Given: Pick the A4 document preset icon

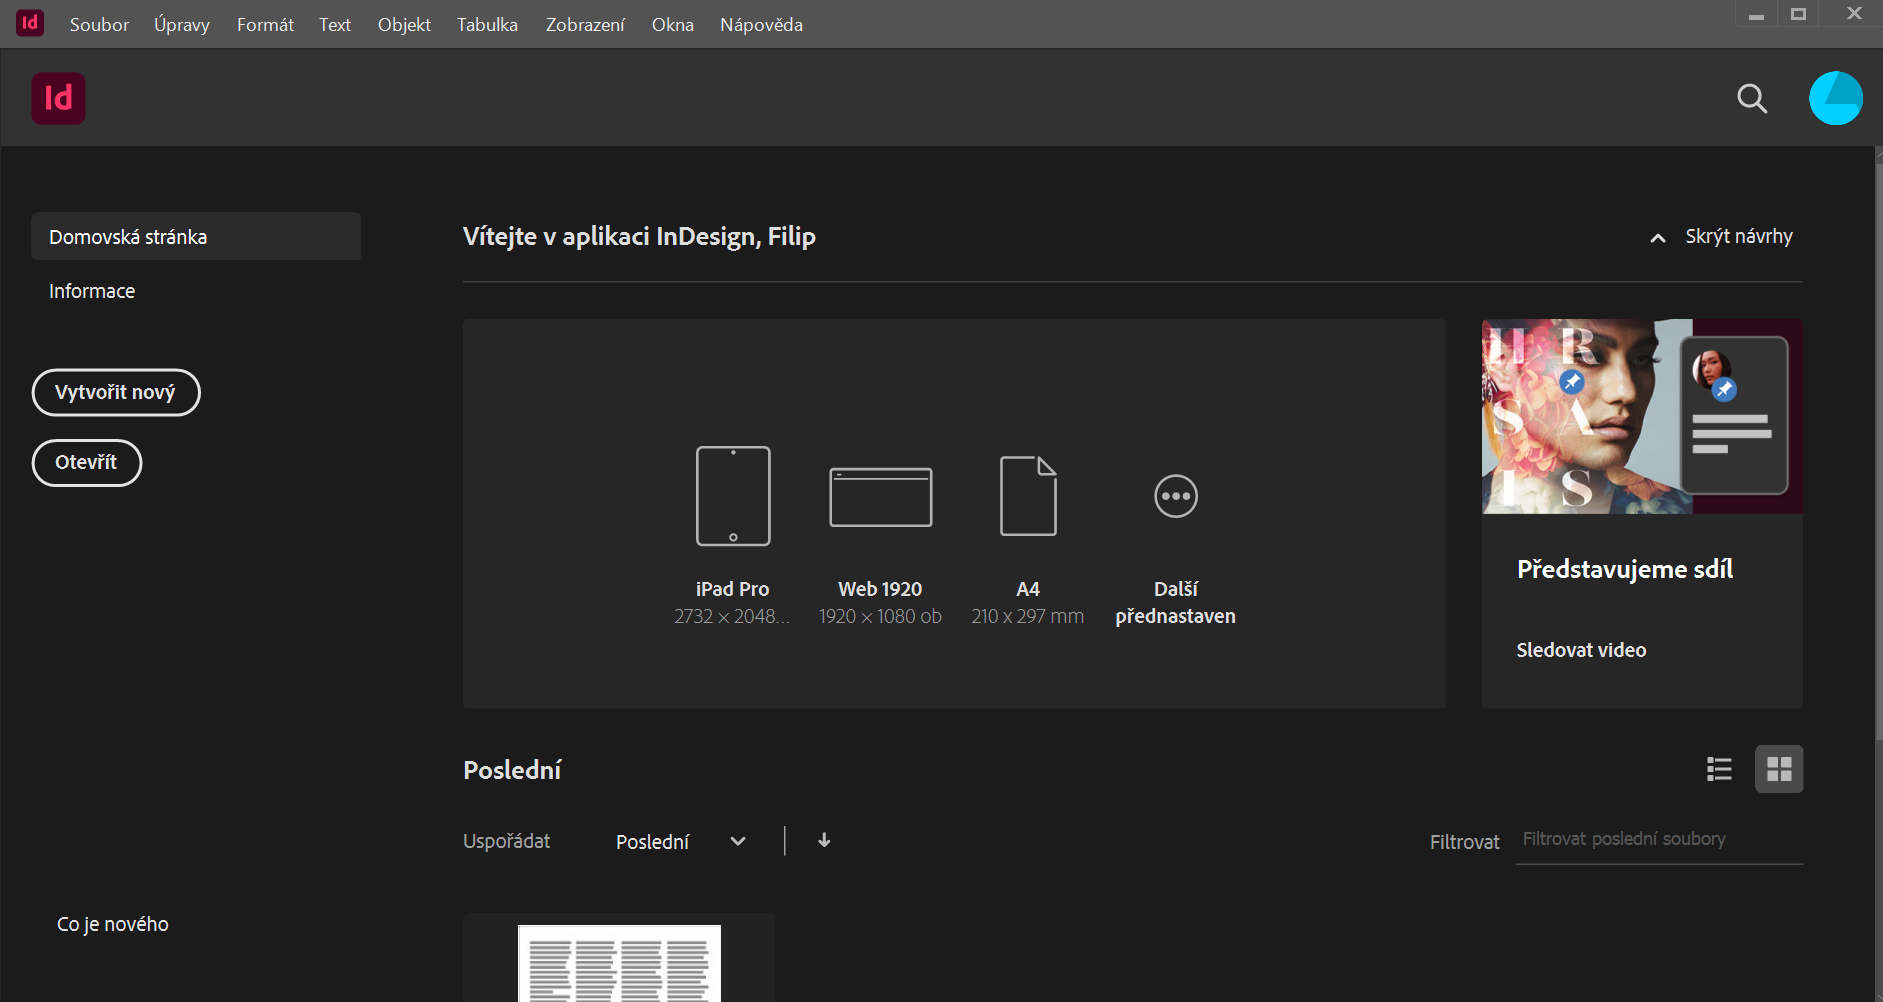Looking at the screenshot, I should click(1028, 496).
